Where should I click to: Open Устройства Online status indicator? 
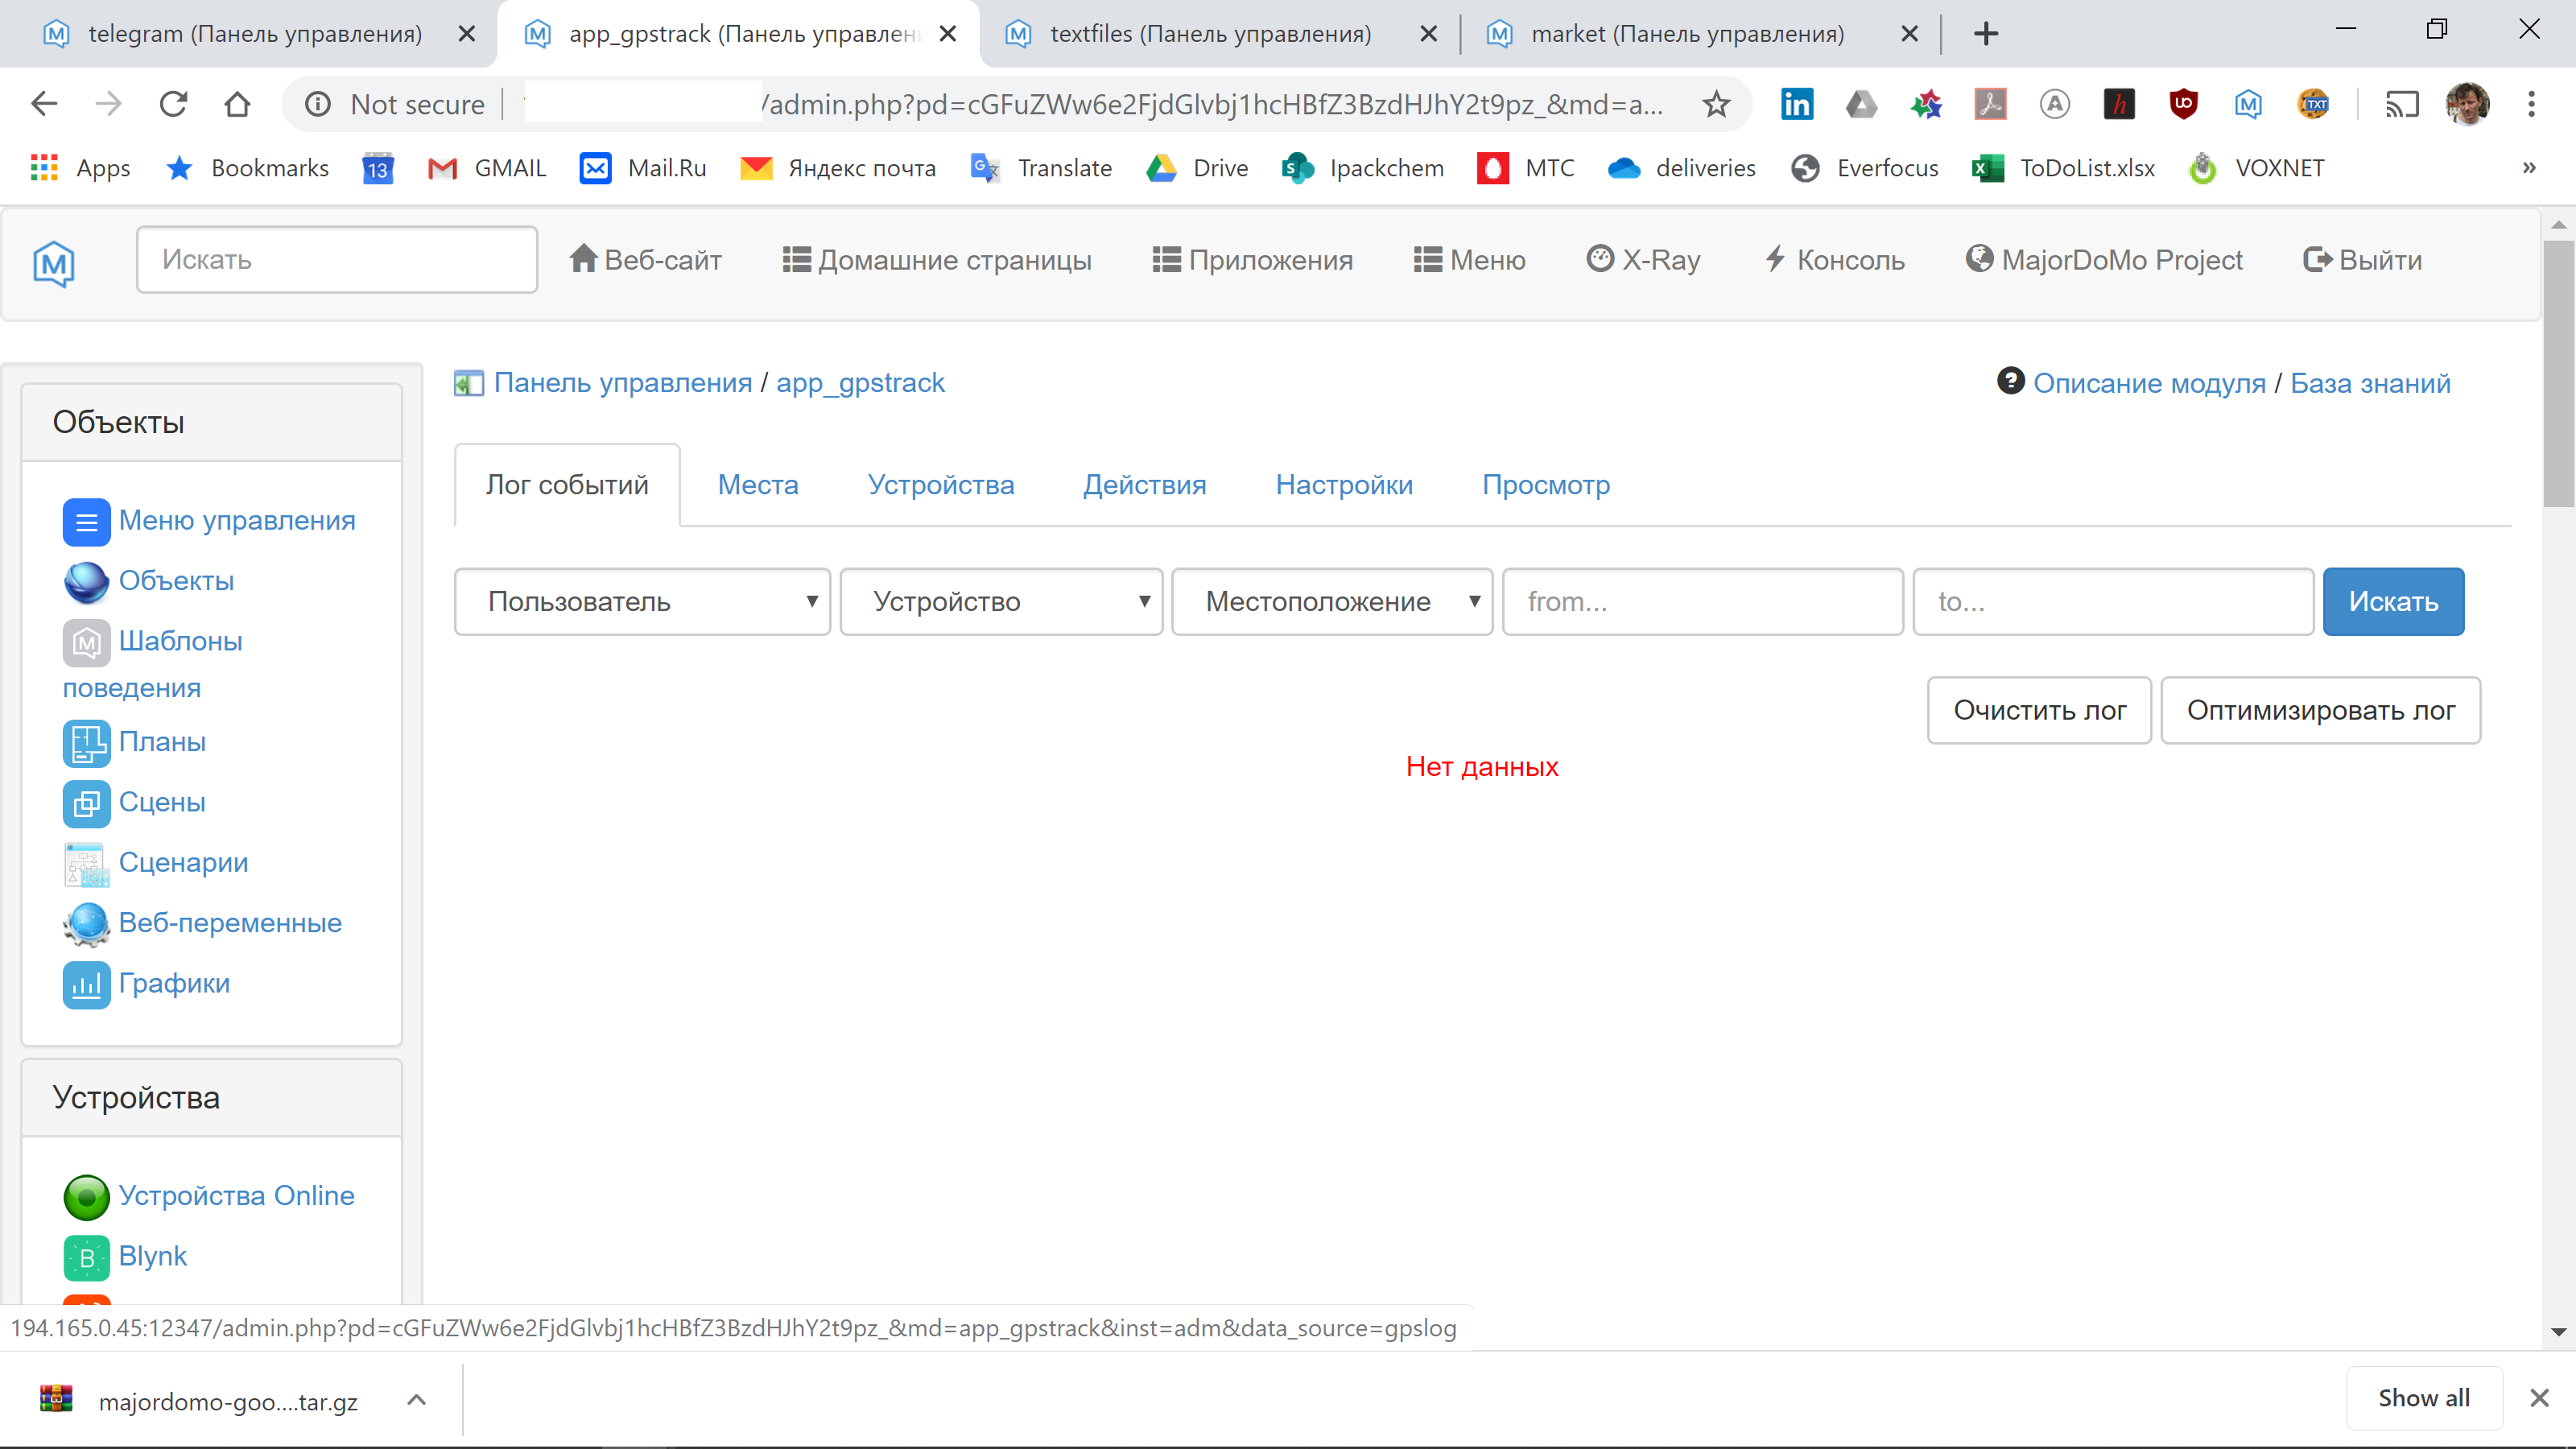click(x=86, y=1196)
